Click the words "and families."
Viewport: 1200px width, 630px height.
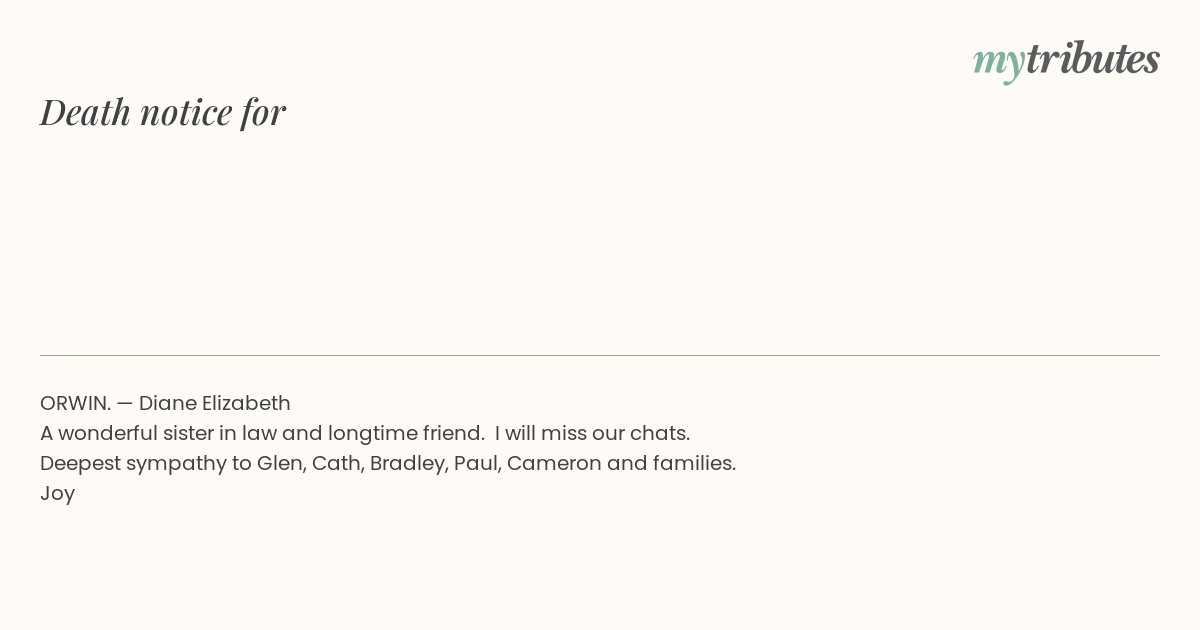coord(671,463)
